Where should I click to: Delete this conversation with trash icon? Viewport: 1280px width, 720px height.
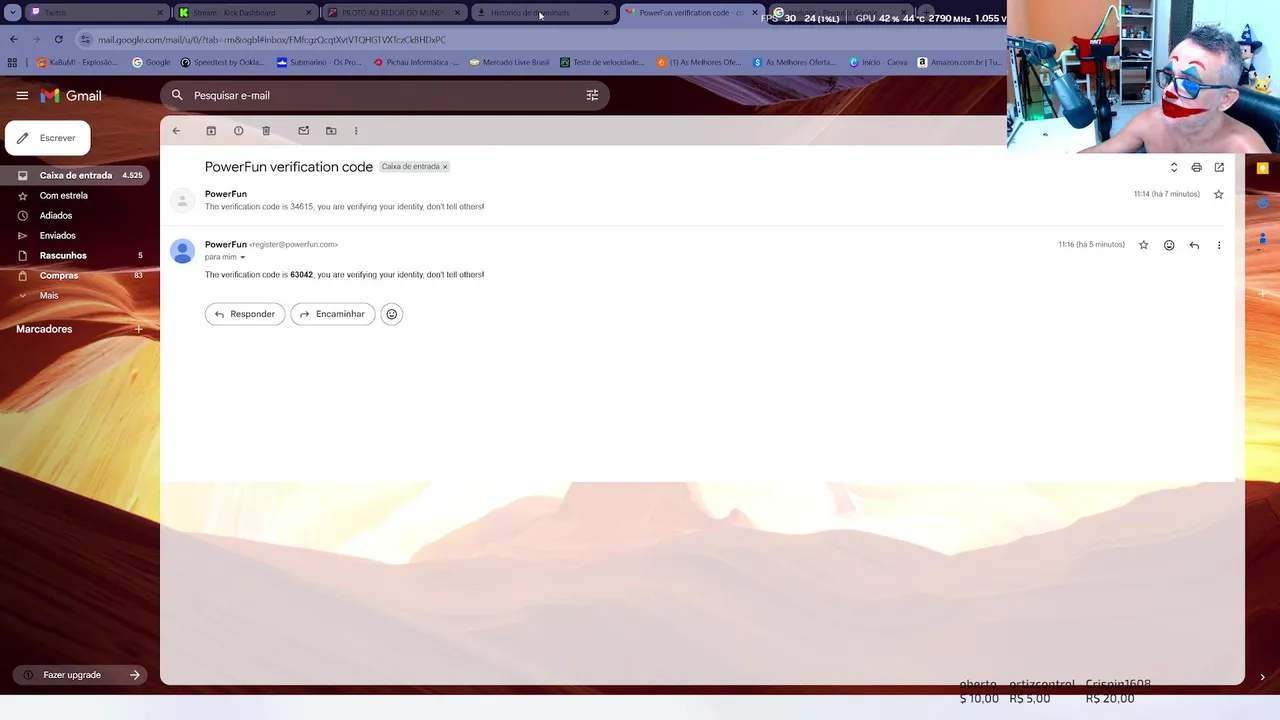pyautogui.click(x=266, y=131)
